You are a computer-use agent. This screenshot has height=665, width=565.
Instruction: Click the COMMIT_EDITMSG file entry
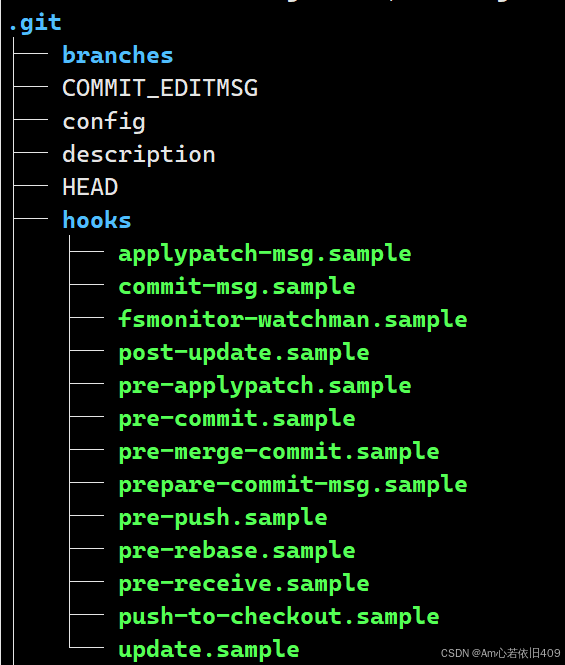[x=160, y=88]
